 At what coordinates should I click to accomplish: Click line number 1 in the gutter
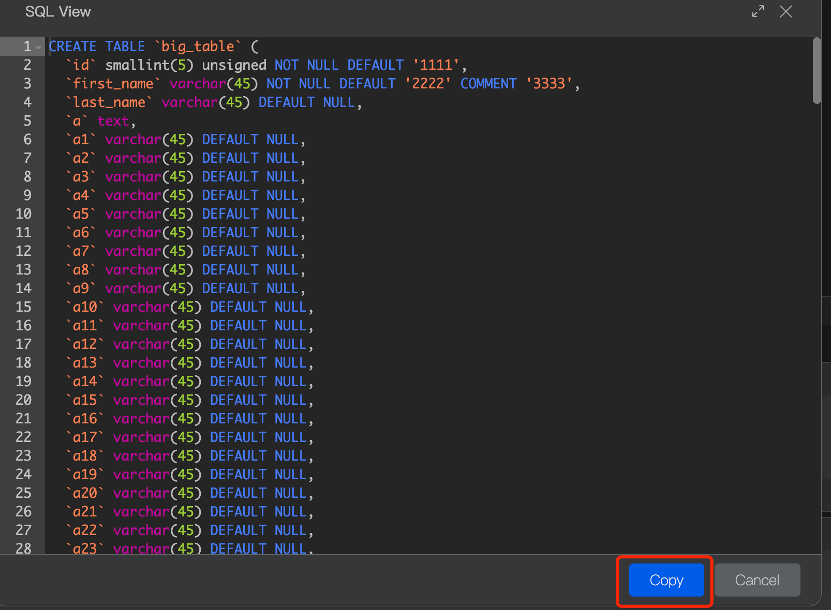27,47
